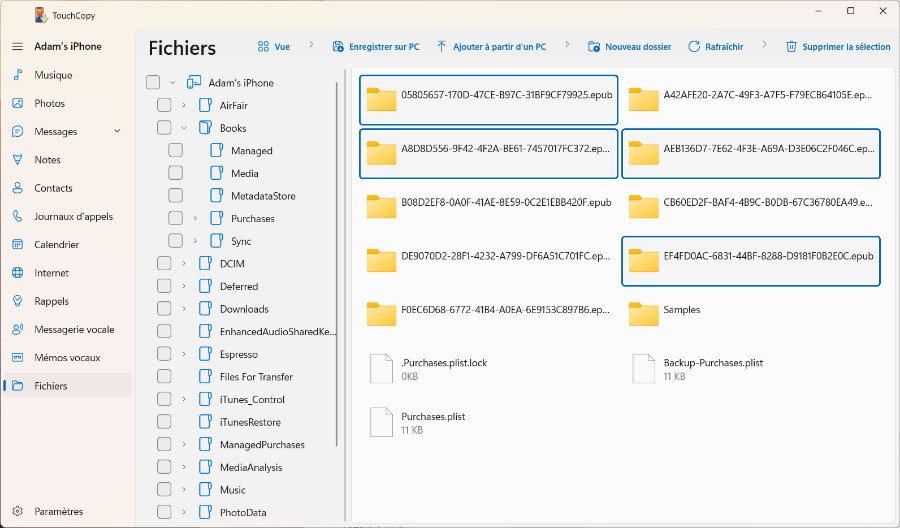This screenshot has width=900, height=528.
Task: Check the Adam's iPhone root checkbox
Action: pos(153,83)
